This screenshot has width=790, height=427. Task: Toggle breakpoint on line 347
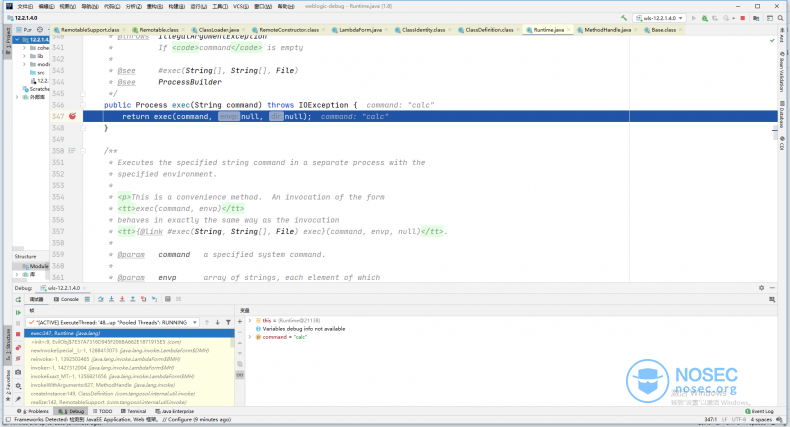click(73, 116)
